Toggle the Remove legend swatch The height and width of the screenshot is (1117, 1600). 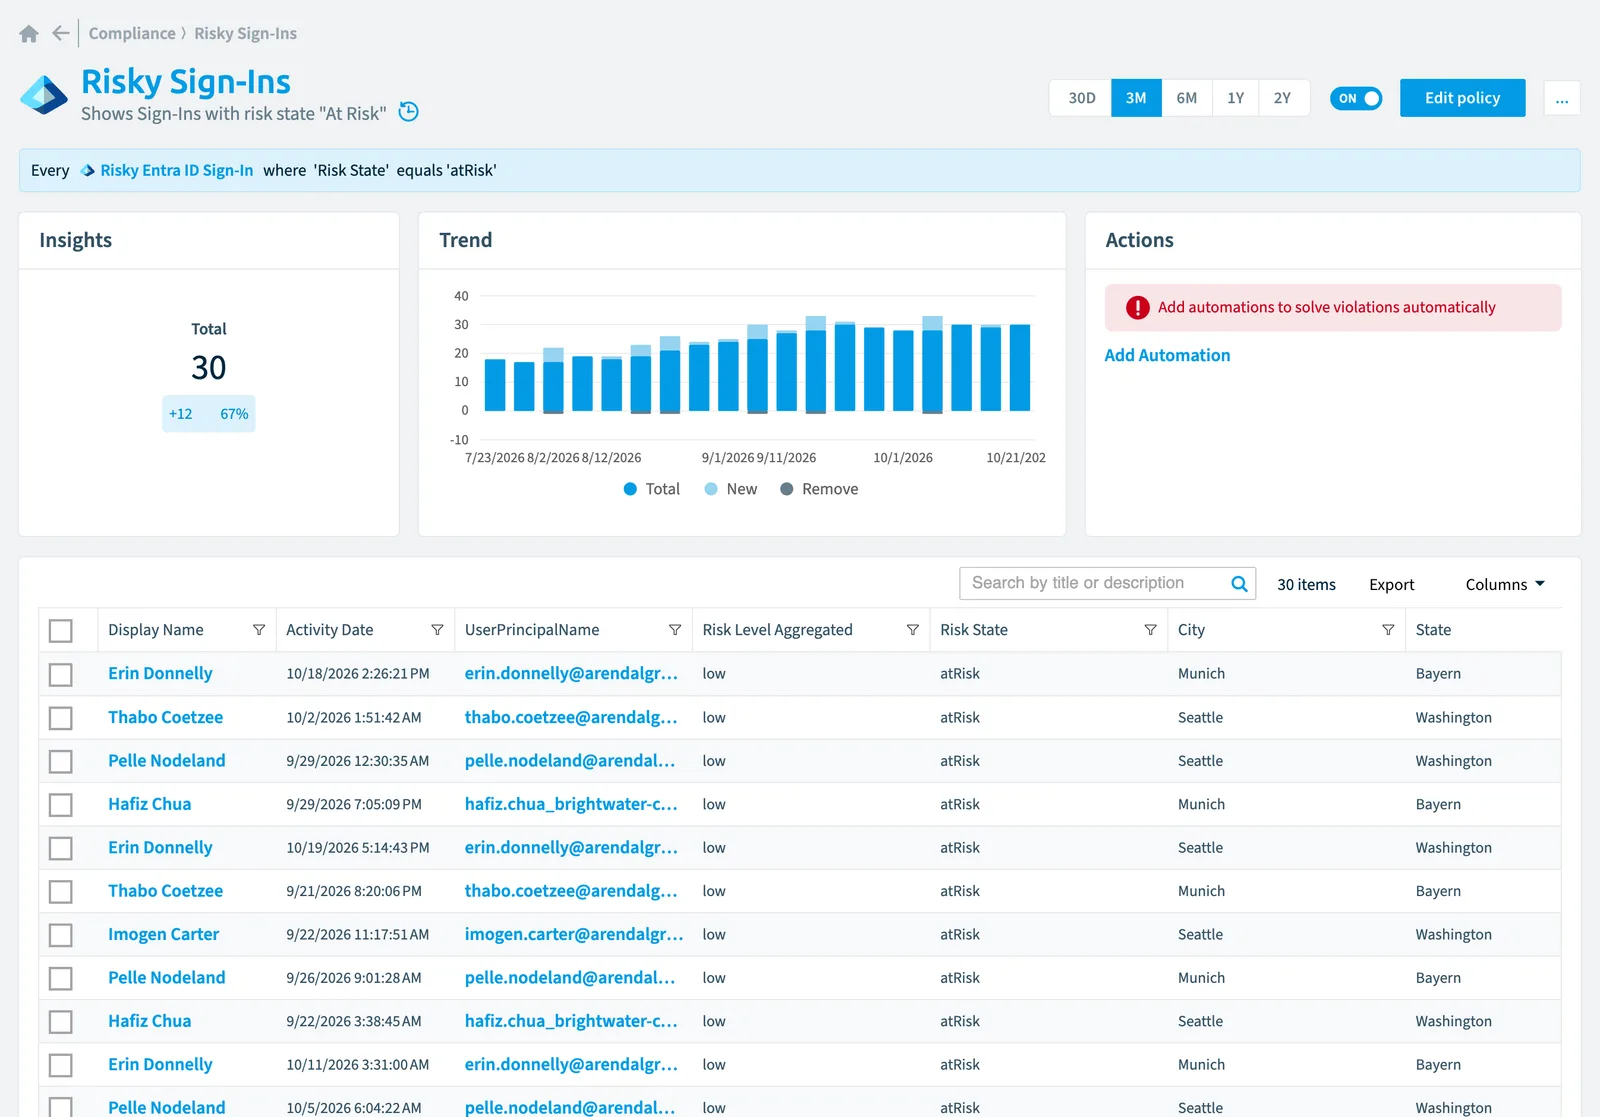[787, 489]
